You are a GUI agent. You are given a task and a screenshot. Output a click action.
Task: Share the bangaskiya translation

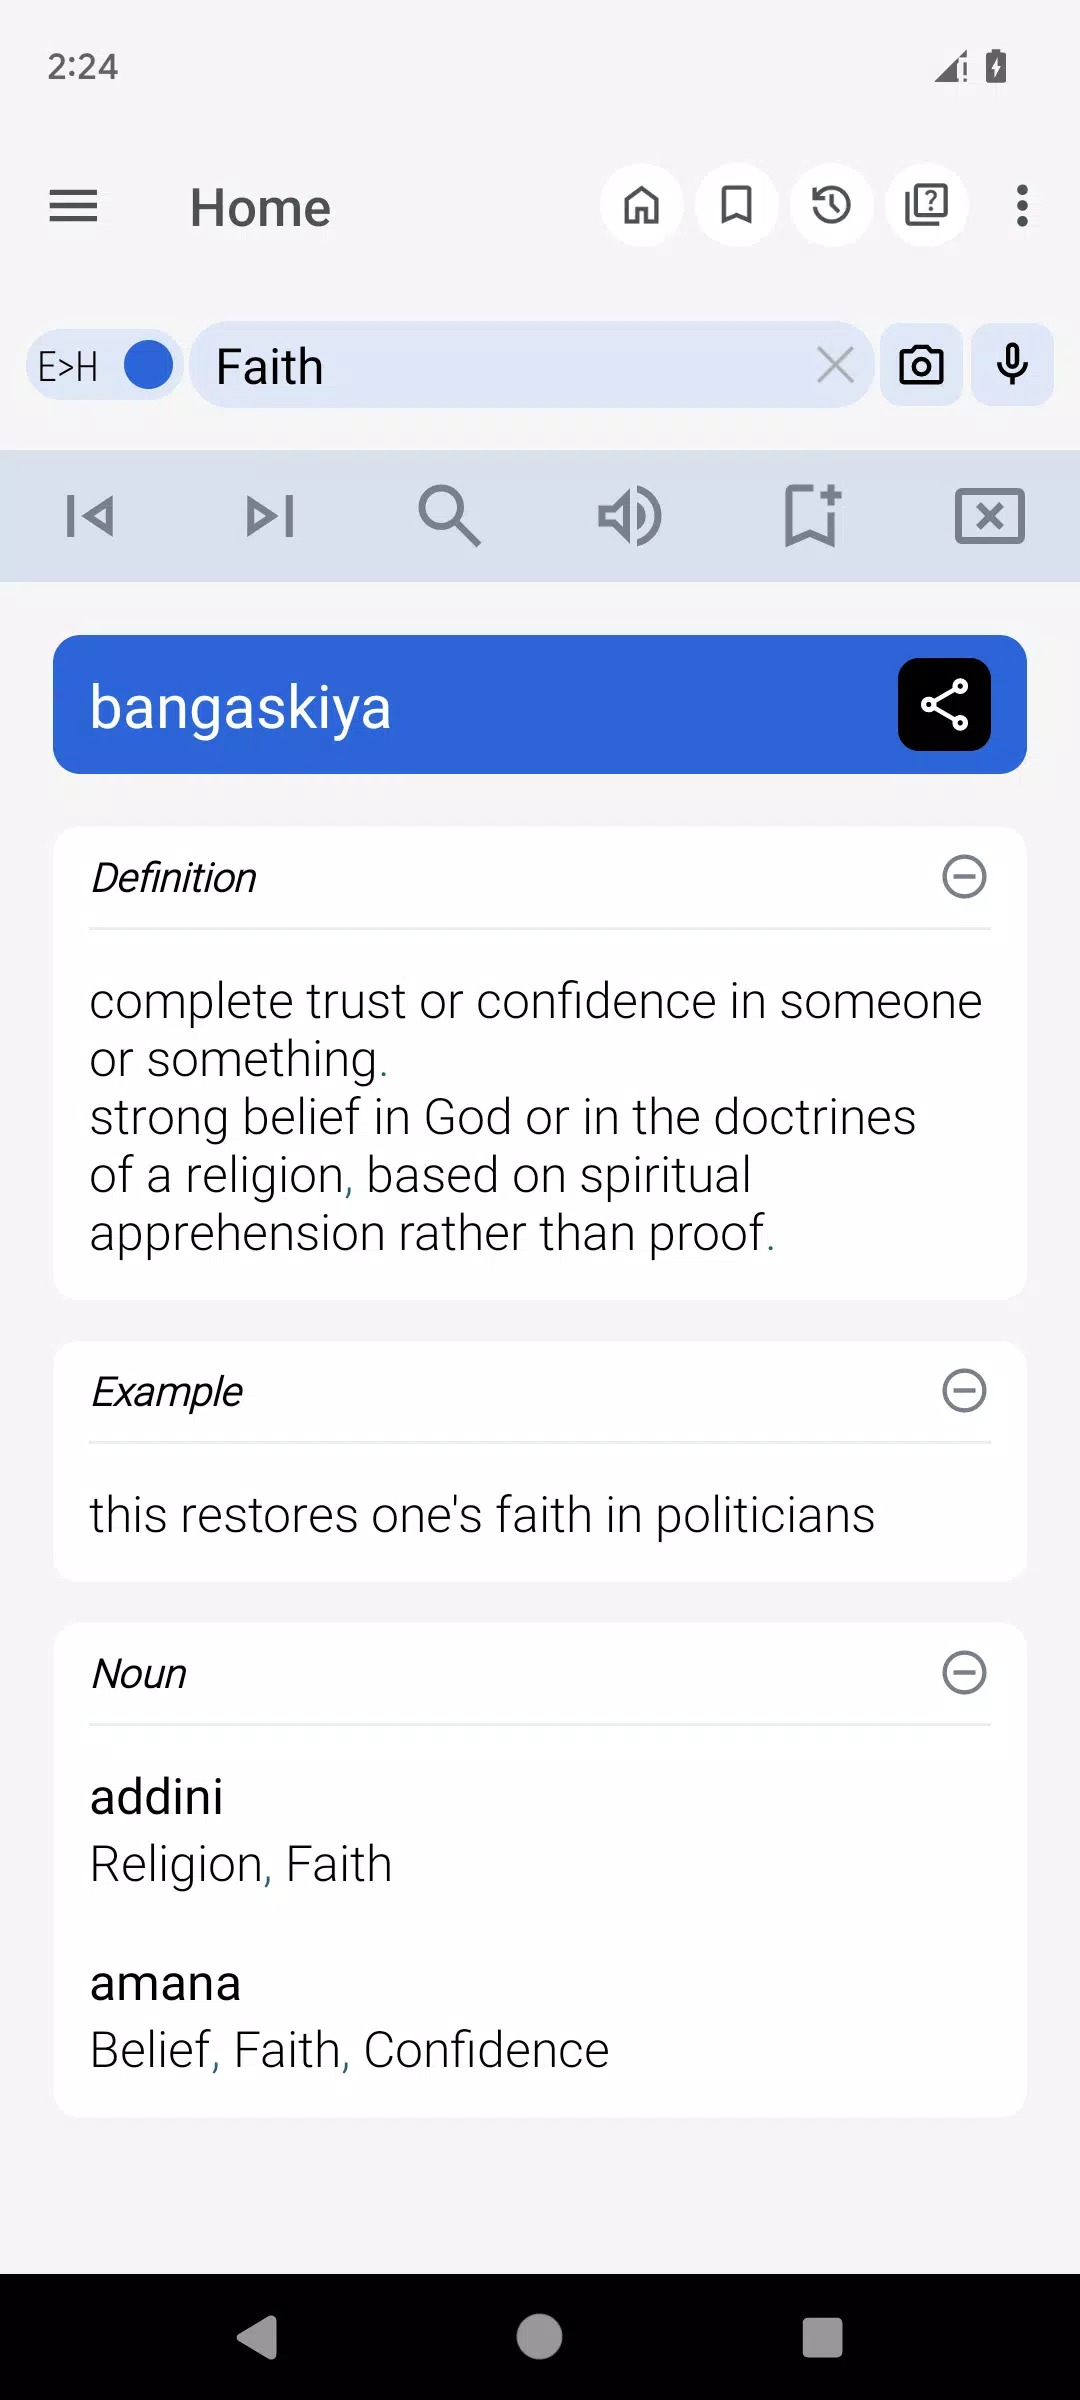944,704
